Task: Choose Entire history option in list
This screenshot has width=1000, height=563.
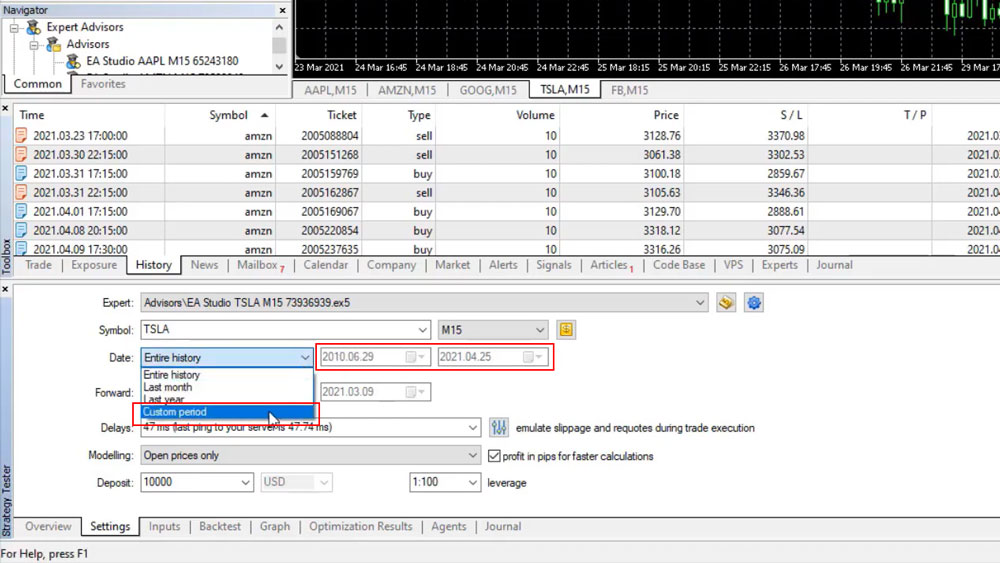Action: pyautogui.click(x=227, y=375)
